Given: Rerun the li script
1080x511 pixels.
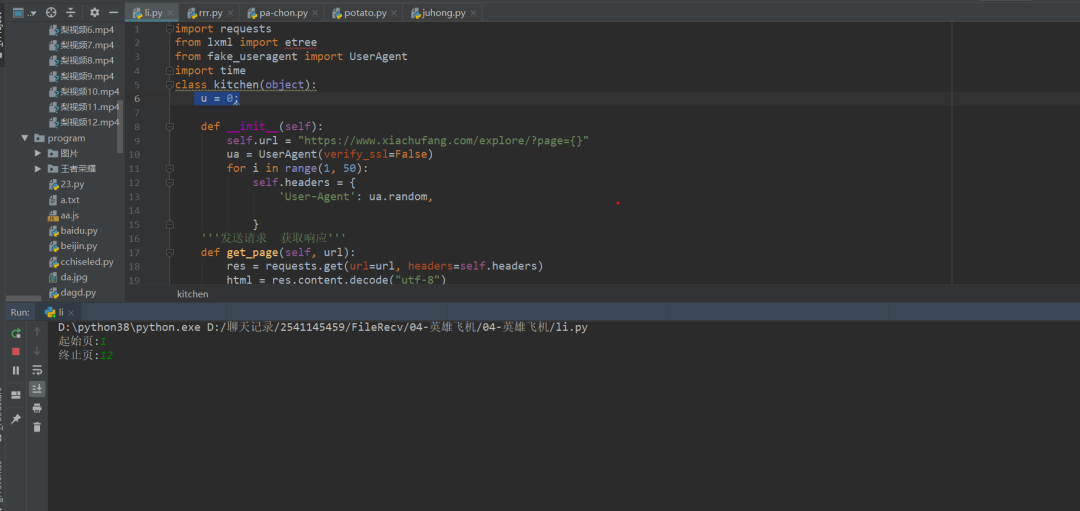Looking at the screenshot, I should click(16, 333).
